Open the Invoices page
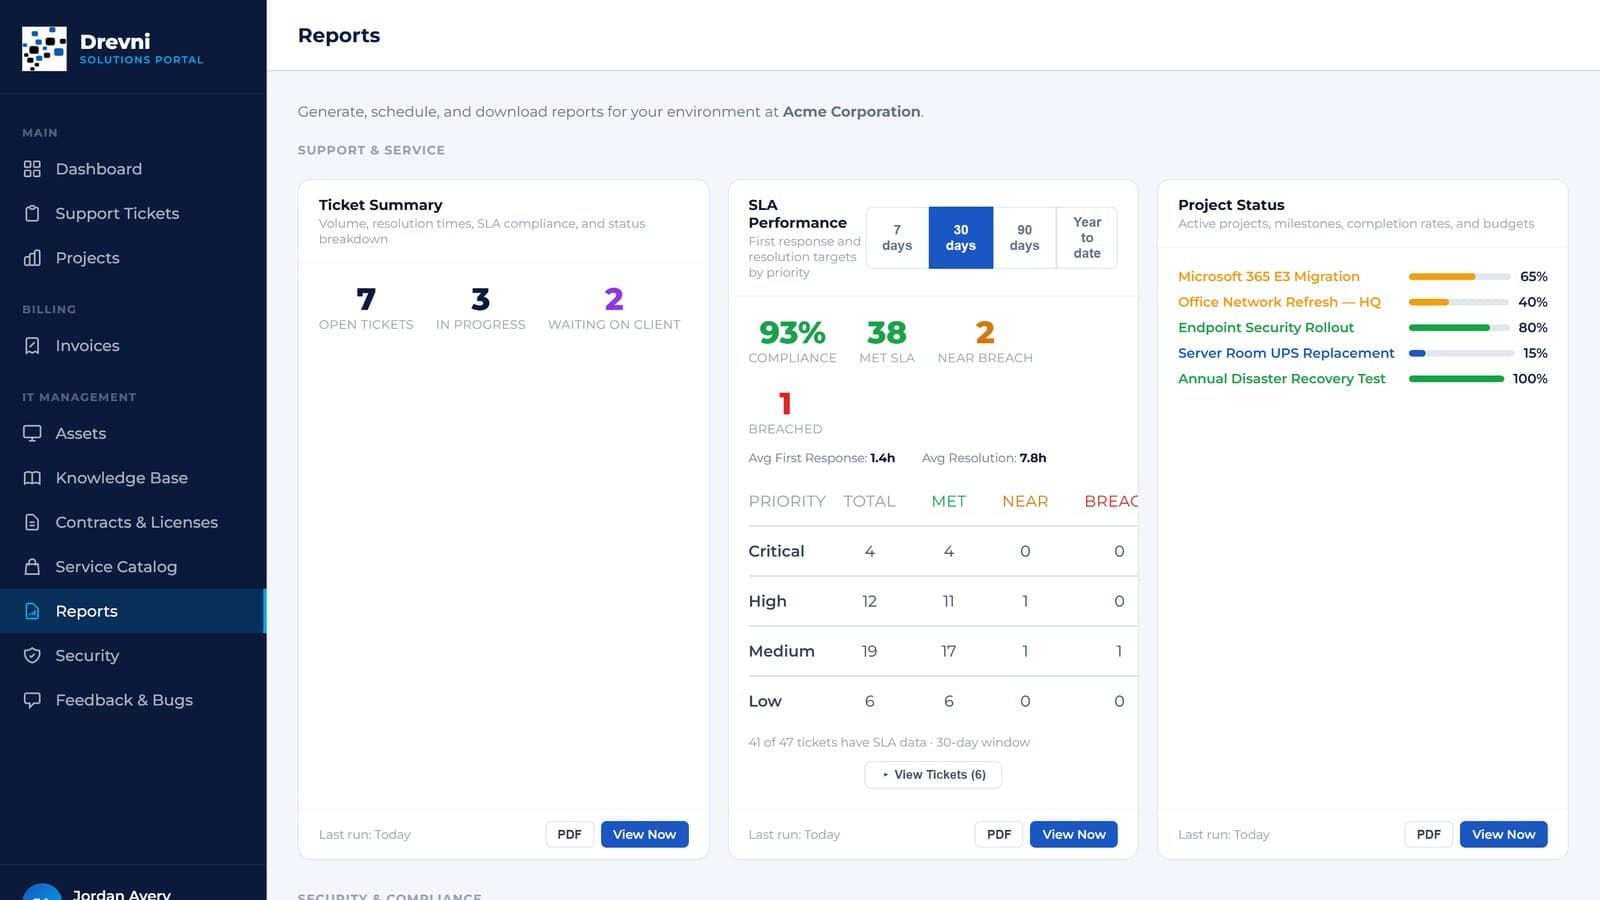Image resolution: width=1600 pixels, height=900 pixels. click(x=133, y=346)
